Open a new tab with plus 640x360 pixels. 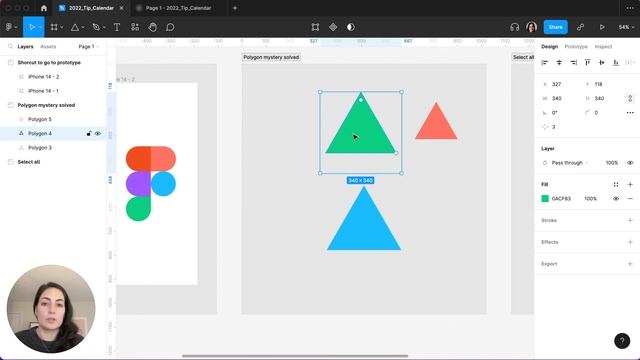point(235,8)
